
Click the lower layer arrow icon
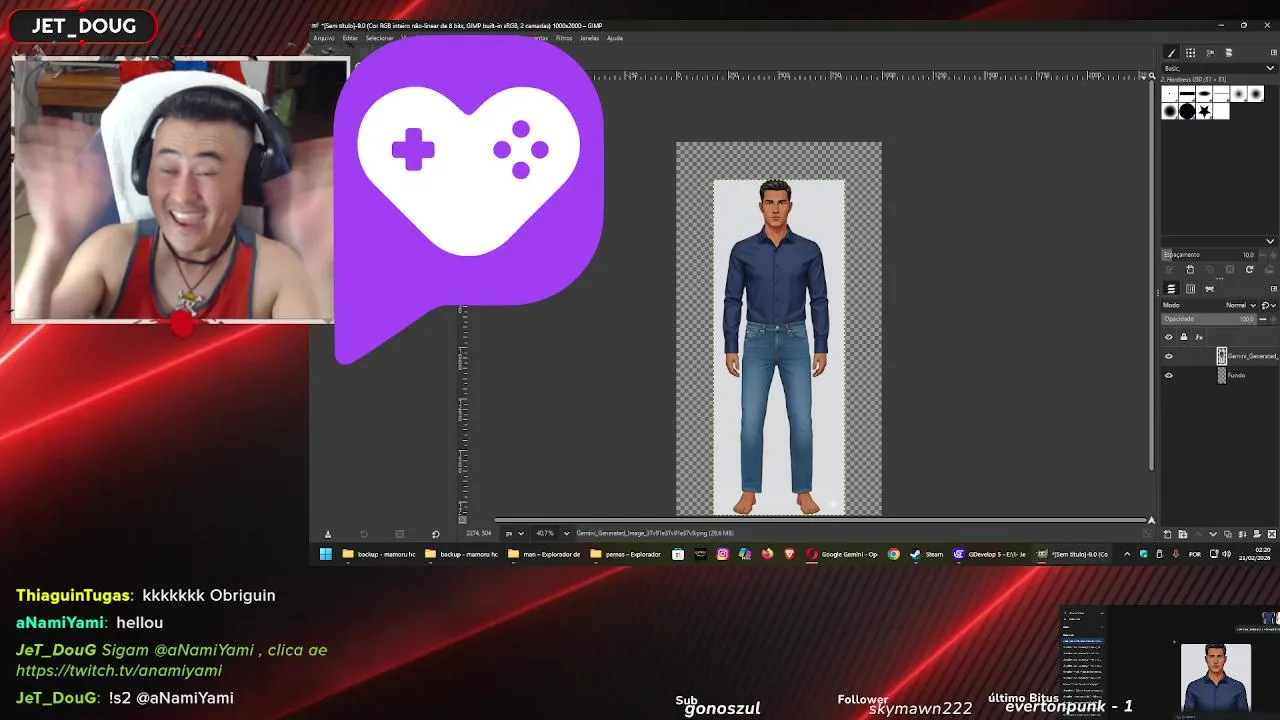(x=1213, y=534)
